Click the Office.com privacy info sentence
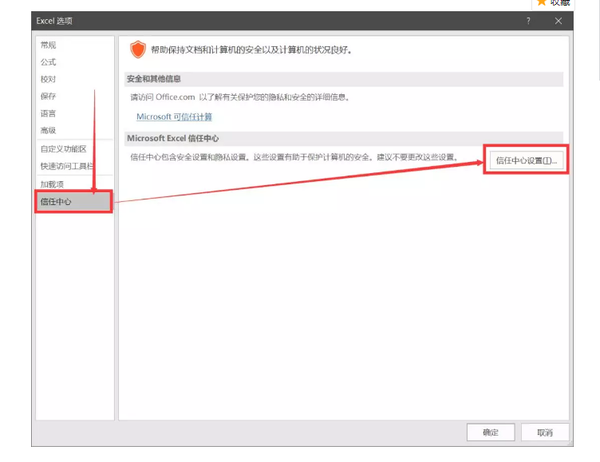The image size is (600, 462). pyautogui.click(x=240, y=97)
